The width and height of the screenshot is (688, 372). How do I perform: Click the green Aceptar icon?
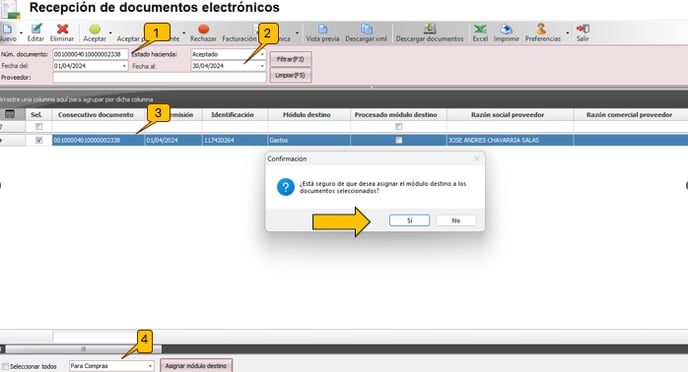point(95,29)
